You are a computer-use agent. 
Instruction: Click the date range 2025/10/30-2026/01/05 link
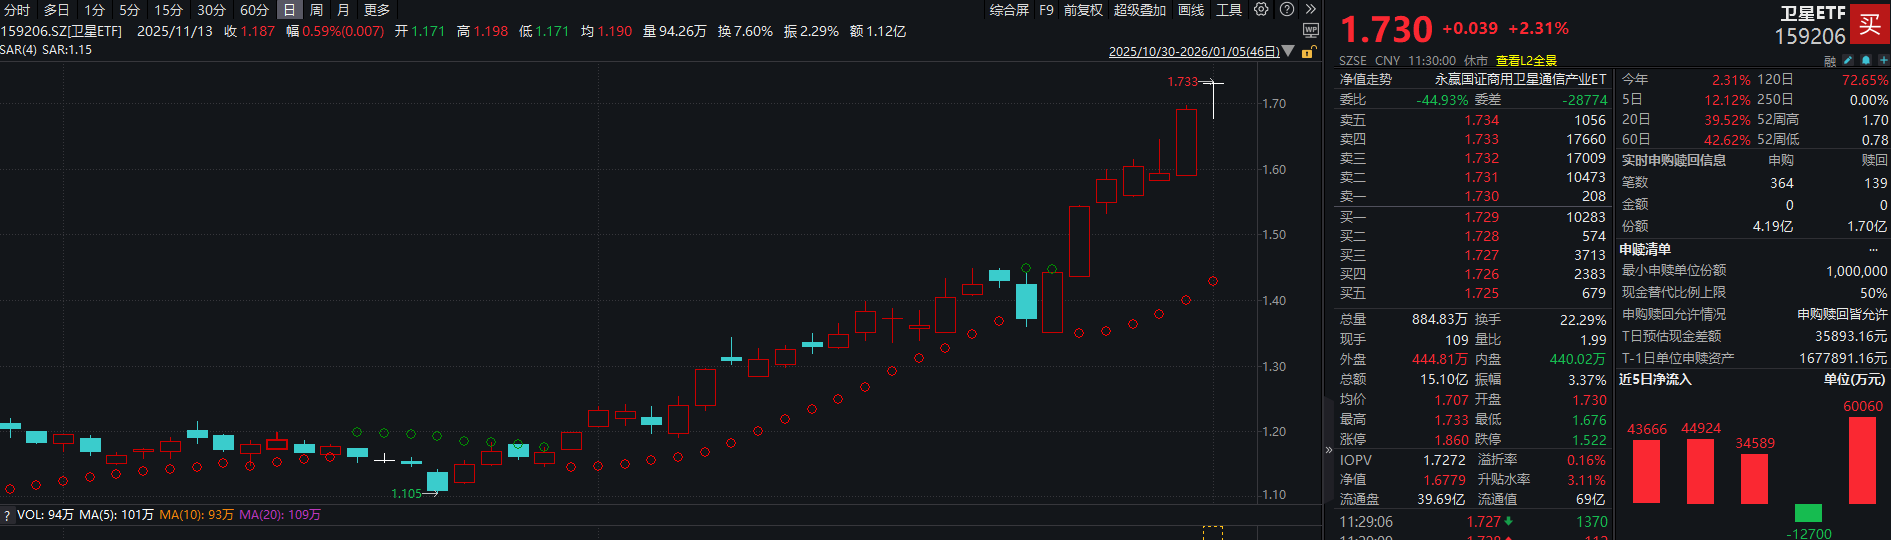[x=1194, y=52]
